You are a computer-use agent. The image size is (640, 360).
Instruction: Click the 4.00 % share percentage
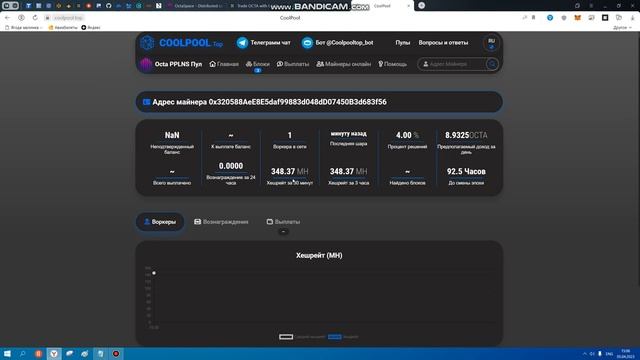(x=407, y=135)
